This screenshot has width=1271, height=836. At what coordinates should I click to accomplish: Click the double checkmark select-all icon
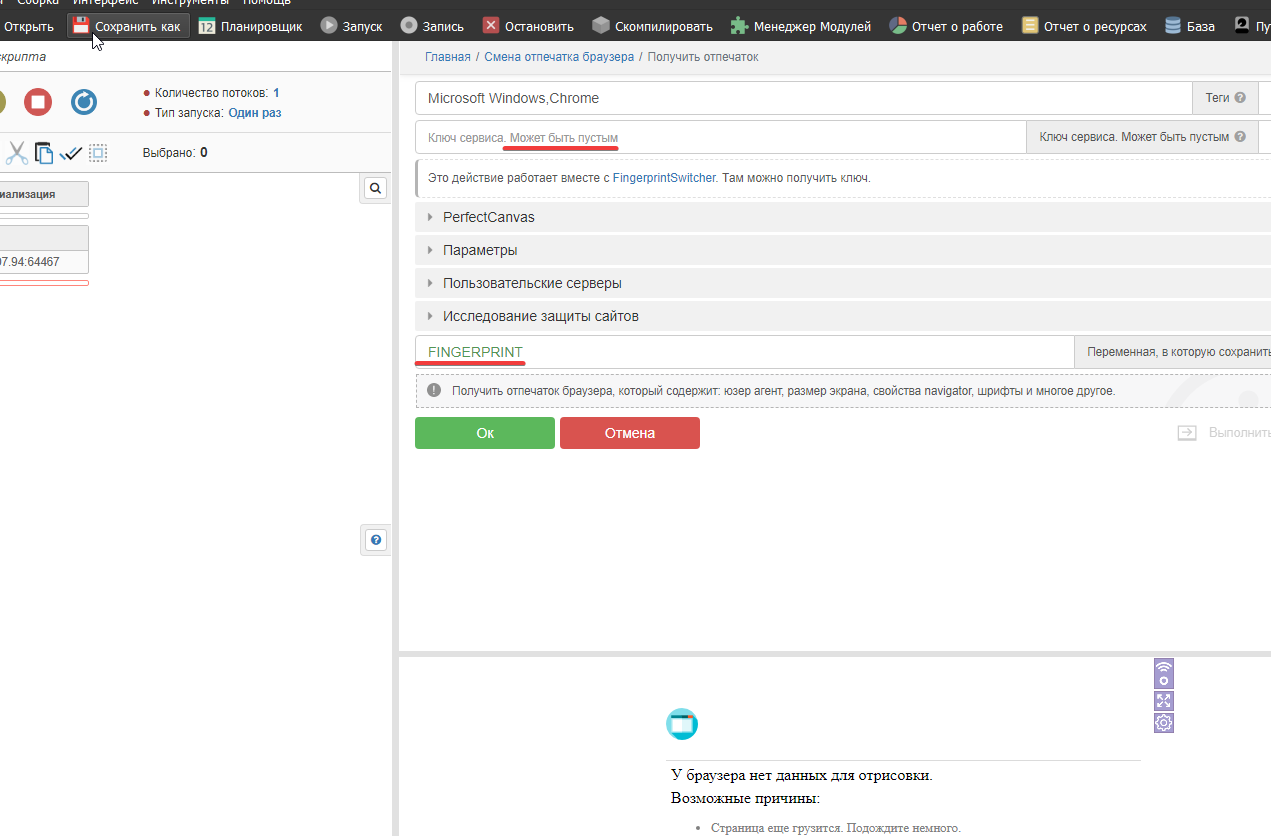[x=71, y=153]
